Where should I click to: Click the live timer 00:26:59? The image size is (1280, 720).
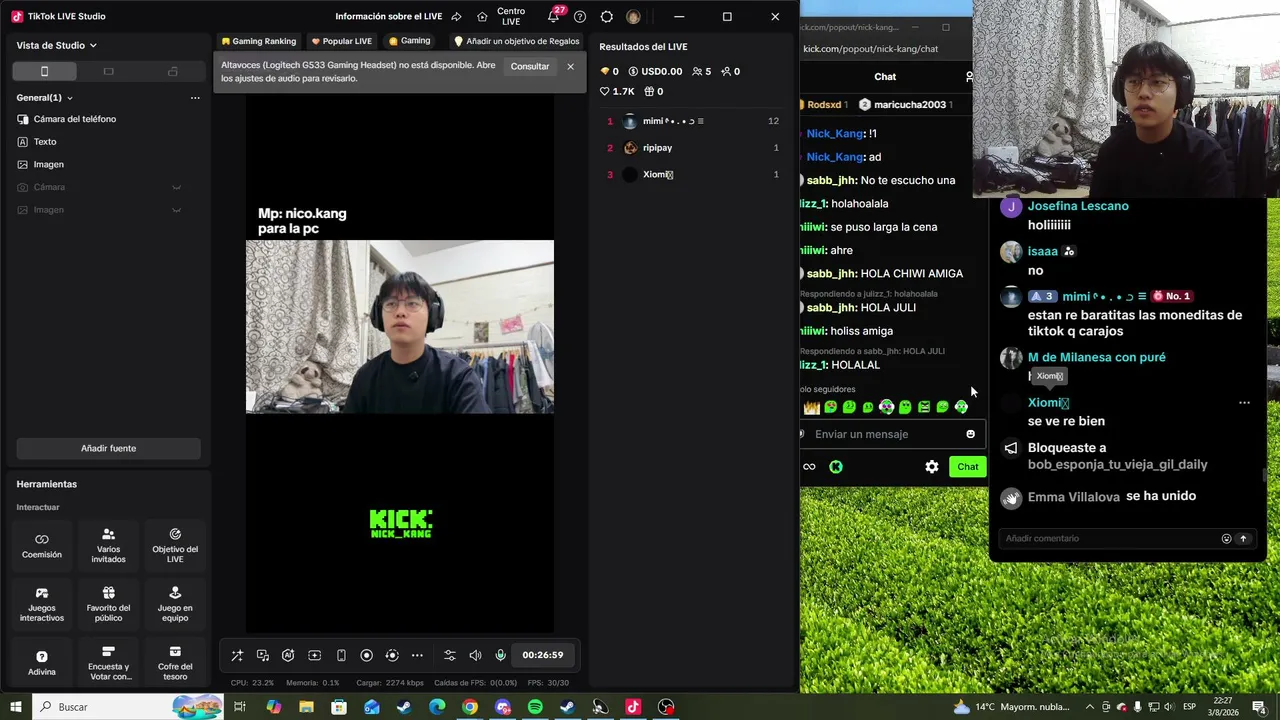pos(543,655)
